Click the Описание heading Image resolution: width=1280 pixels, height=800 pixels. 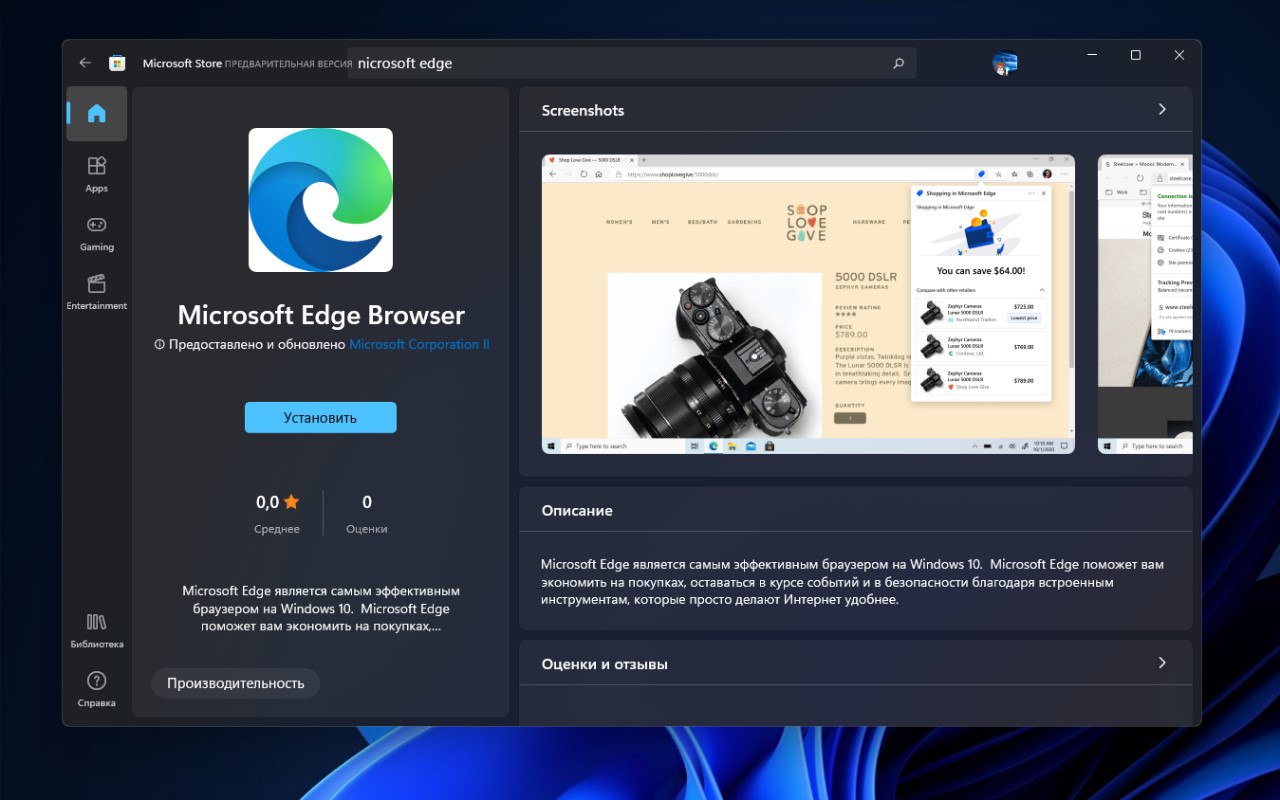[x=577, y=510]
